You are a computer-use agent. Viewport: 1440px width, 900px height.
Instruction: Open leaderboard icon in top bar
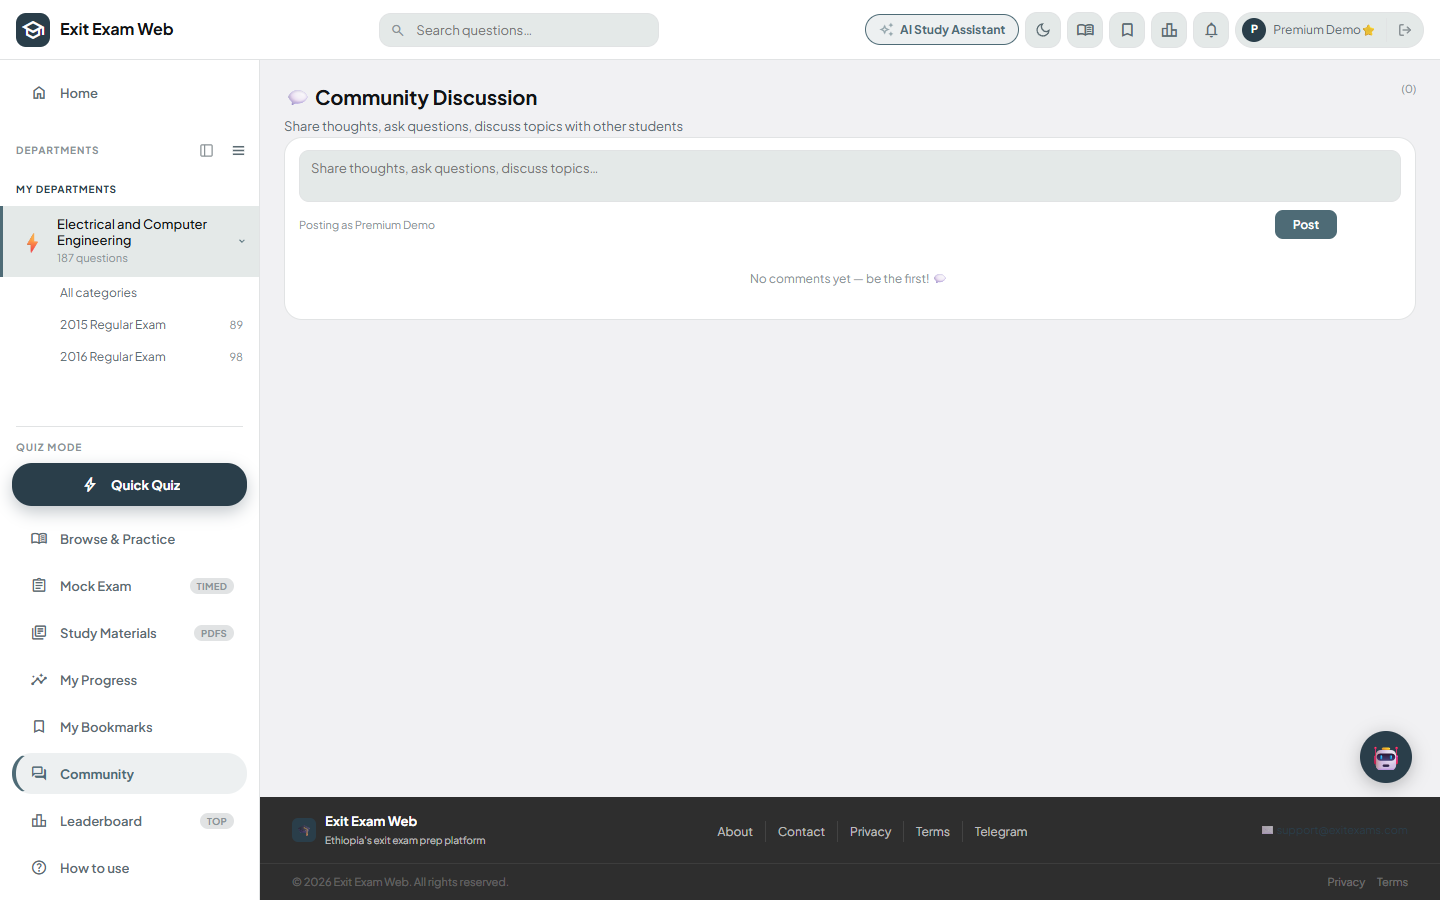pos(1169,30)
